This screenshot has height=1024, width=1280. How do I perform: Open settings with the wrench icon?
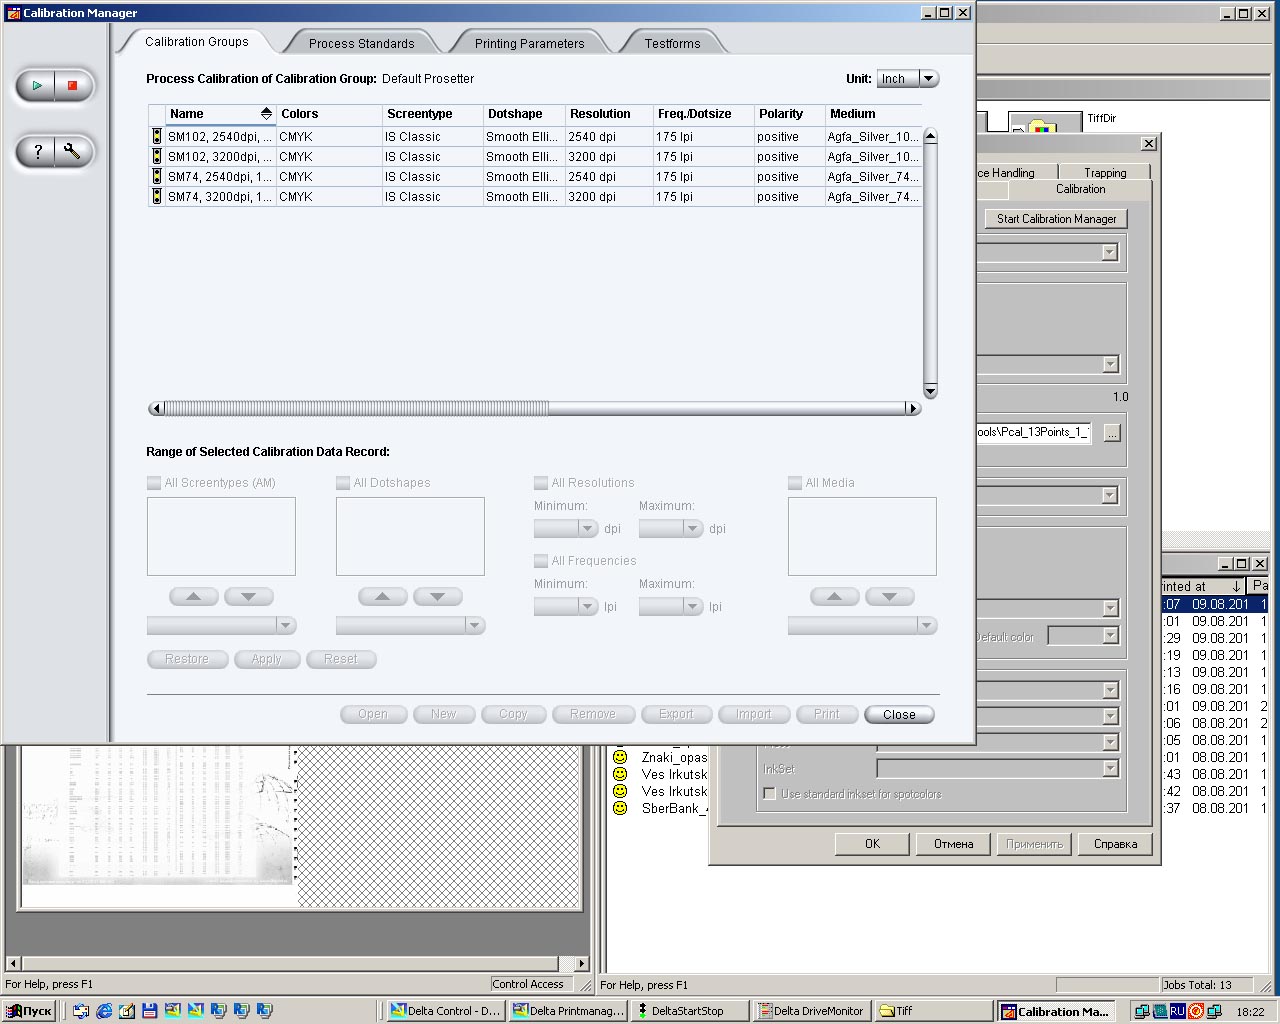pyautogui.click(x=72, y=152)
